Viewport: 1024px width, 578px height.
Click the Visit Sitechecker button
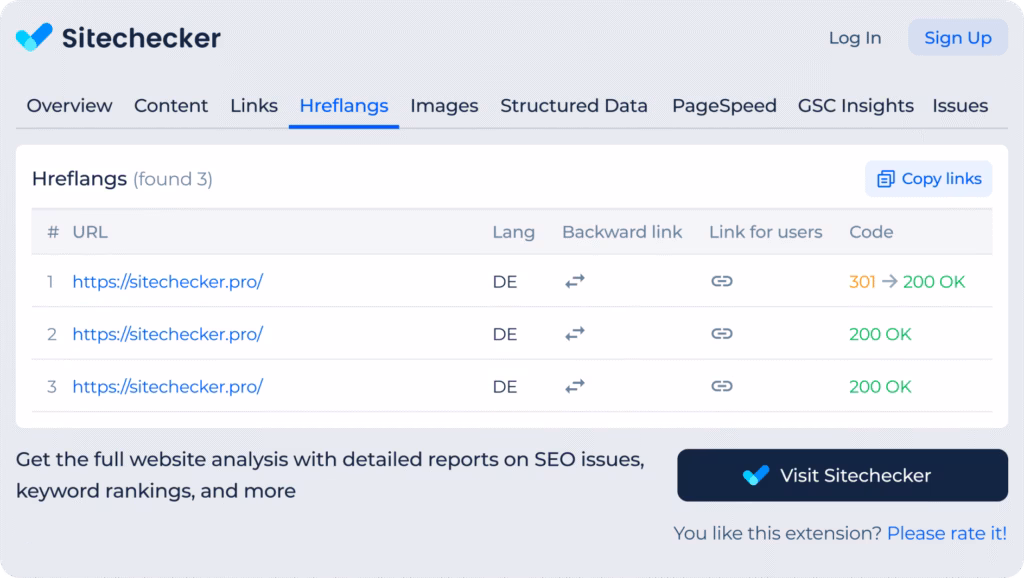[842, 474]
